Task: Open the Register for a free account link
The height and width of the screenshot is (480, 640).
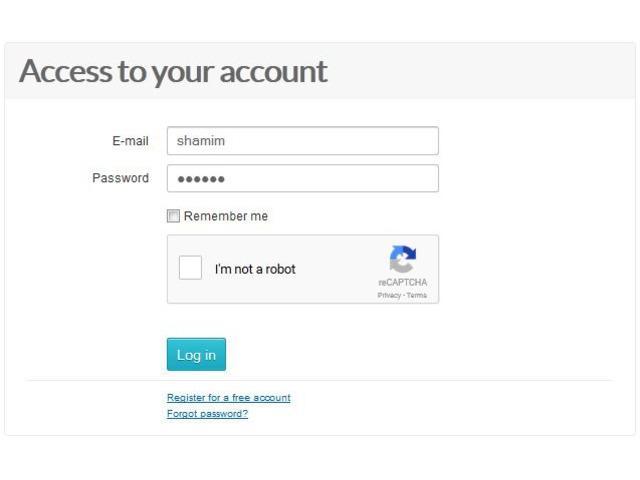Action: (229, 398)
